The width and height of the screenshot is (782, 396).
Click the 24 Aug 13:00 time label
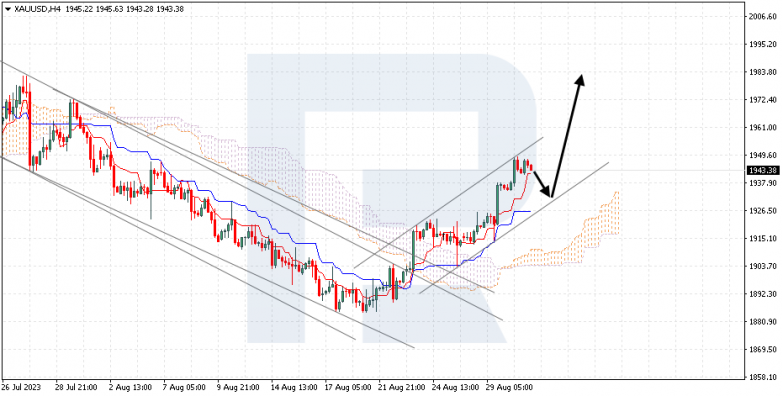point(455,388)
